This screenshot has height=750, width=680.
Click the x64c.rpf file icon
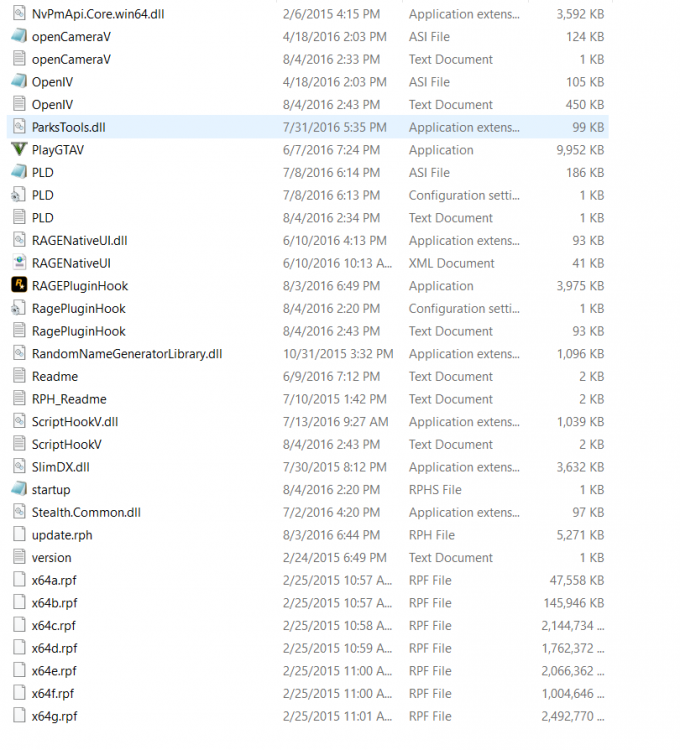click(x=19, y=625)
